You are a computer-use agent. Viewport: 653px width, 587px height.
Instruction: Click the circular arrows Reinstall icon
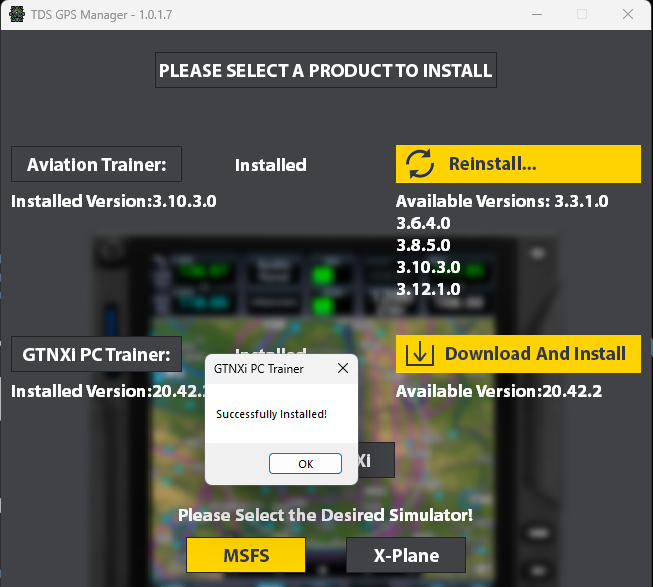(x=420, y=164)
